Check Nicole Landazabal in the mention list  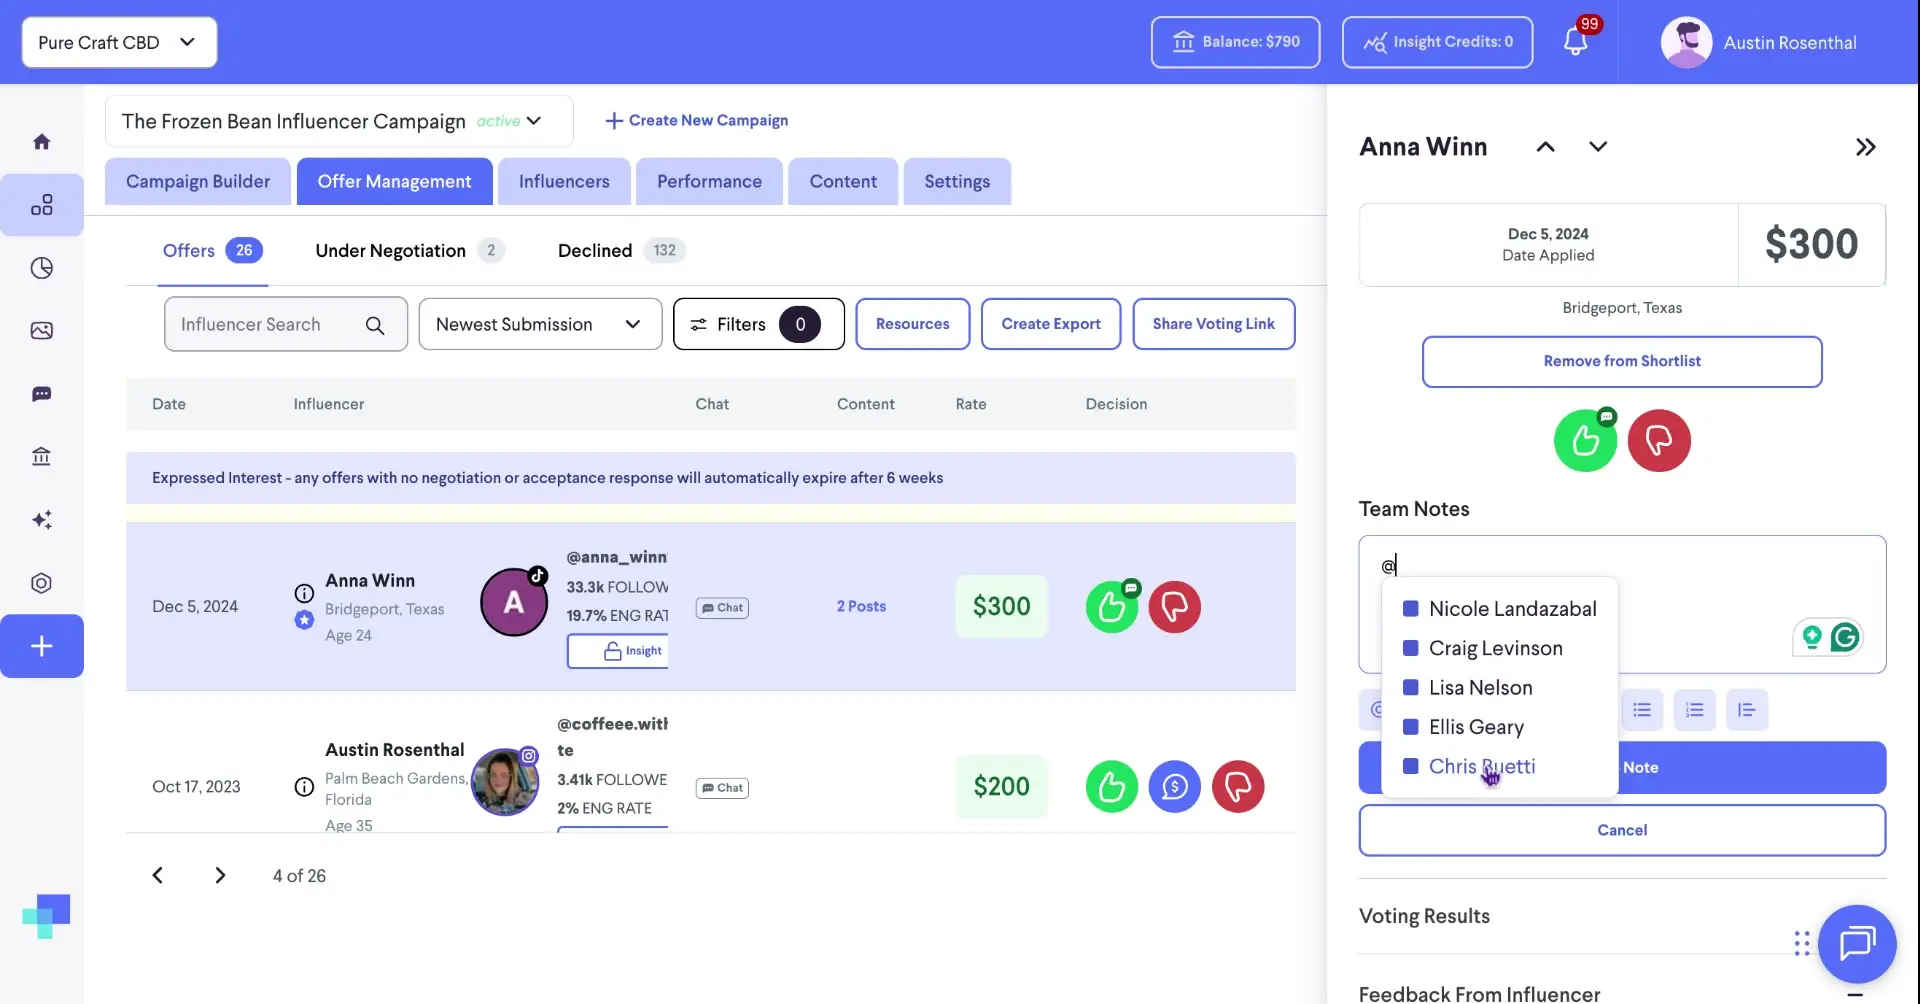(x=1412, y=608)
